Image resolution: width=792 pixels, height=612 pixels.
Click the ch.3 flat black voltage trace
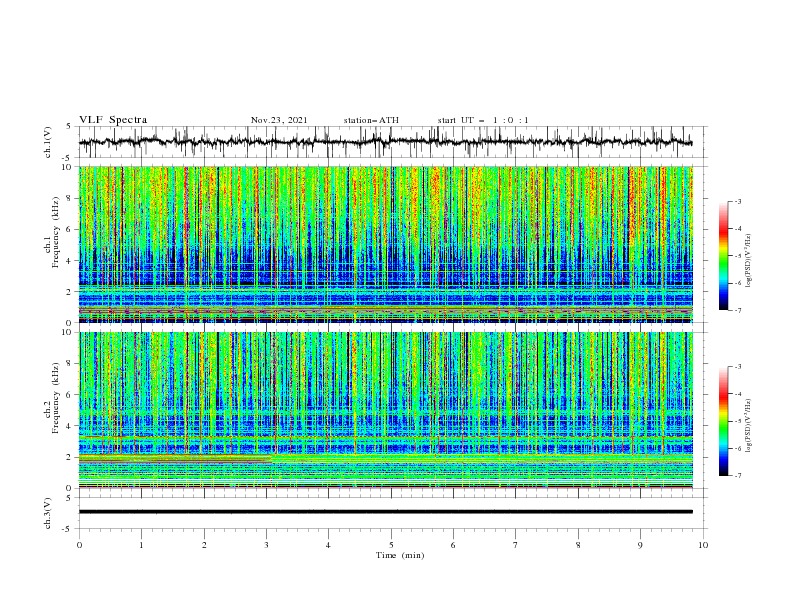pyautogui.click(x=385, y=512)
